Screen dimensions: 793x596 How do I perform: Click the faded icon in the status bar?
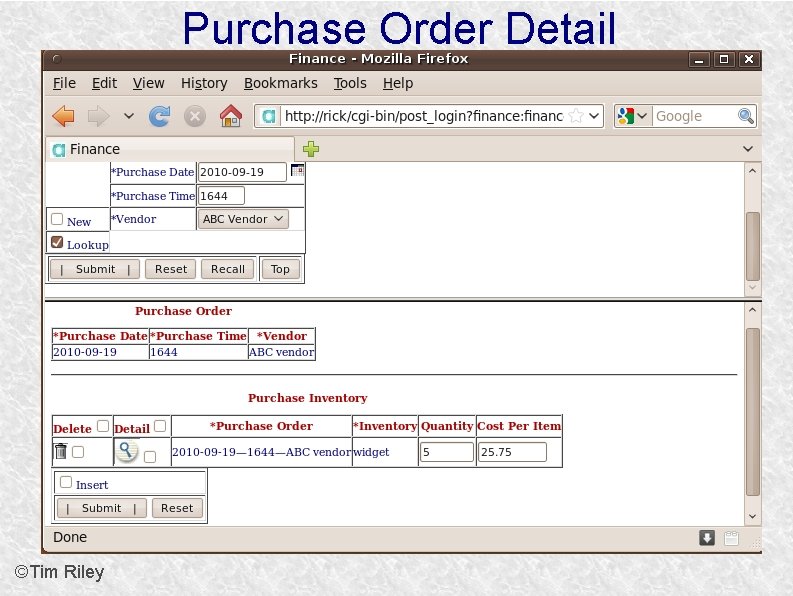pos(731,538)
